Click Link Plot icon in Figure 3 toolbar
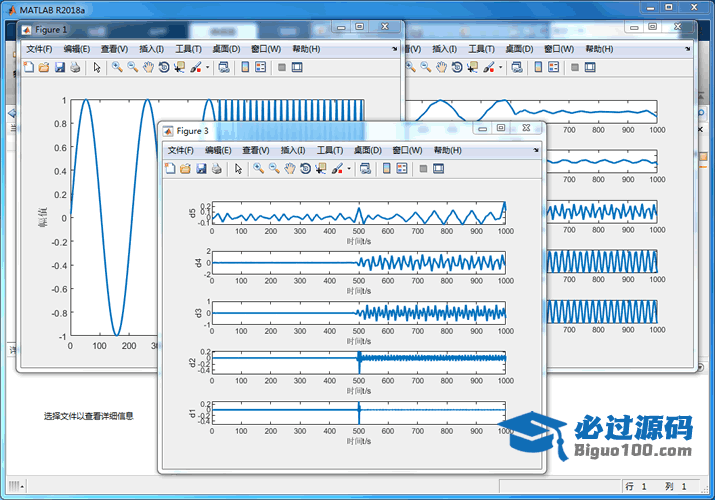 [x=365, y=169]
